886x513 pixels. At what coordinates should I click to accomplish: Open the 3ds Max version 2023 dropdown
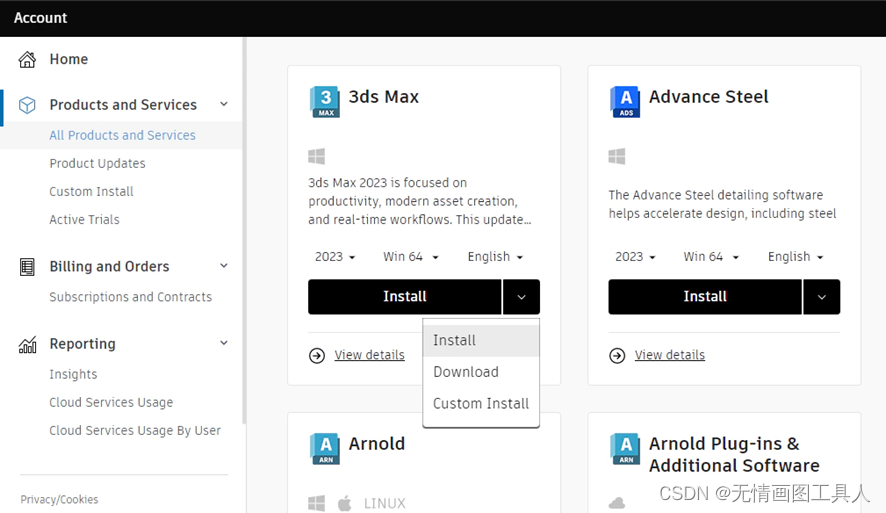(335, 257)
